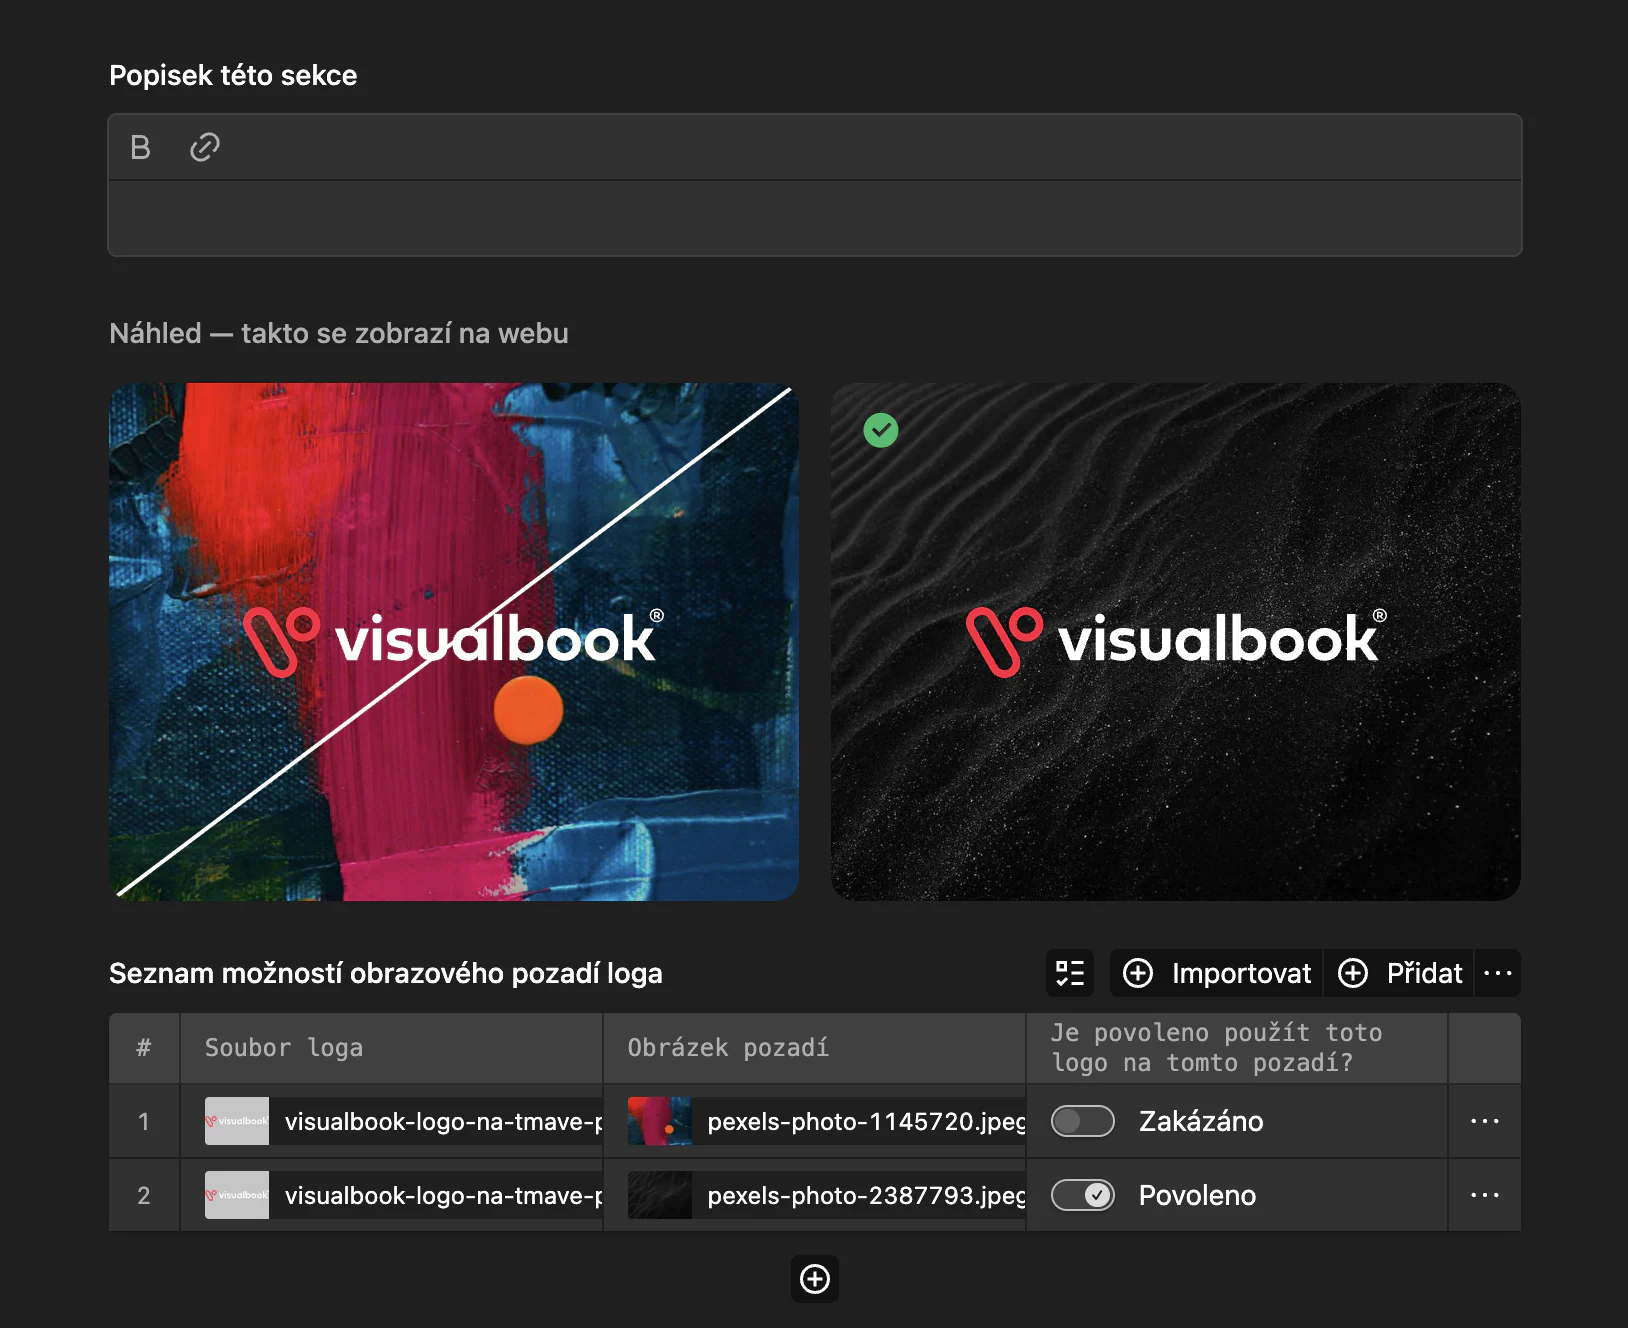Toggle bold formatting in description editor
The width and height of the screenshot is (1628, 1328).
pyautogui.click(x=140, y=147)
